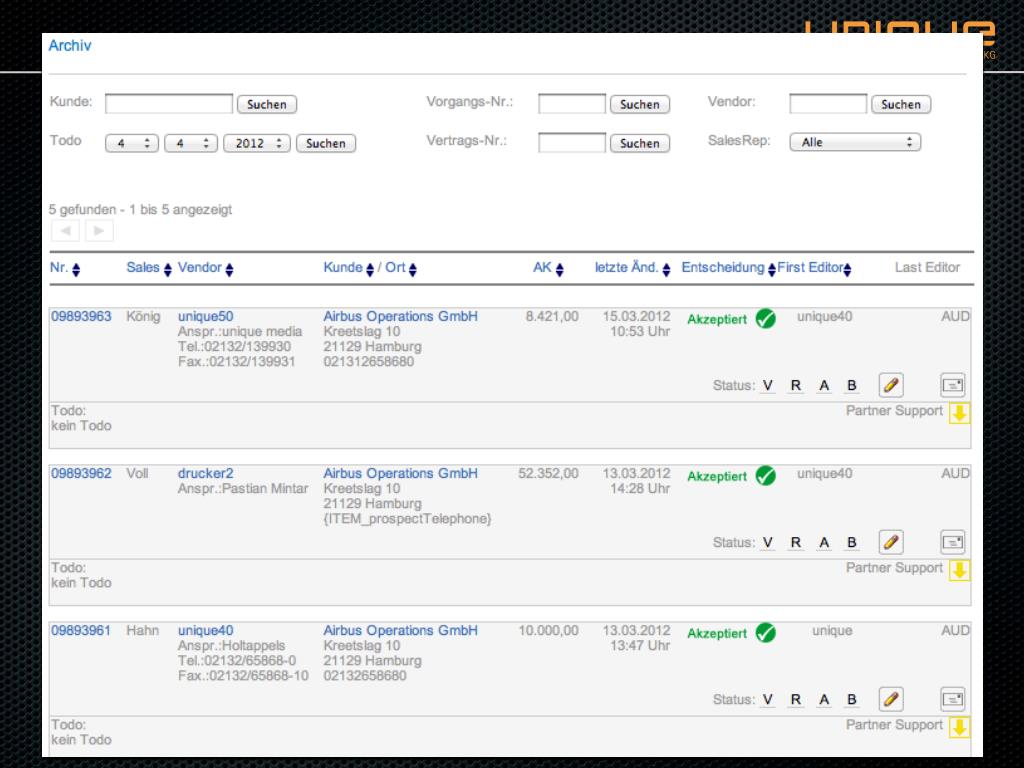
Task: Click status V for order 09893962
Action: click(x=767, y=542)
